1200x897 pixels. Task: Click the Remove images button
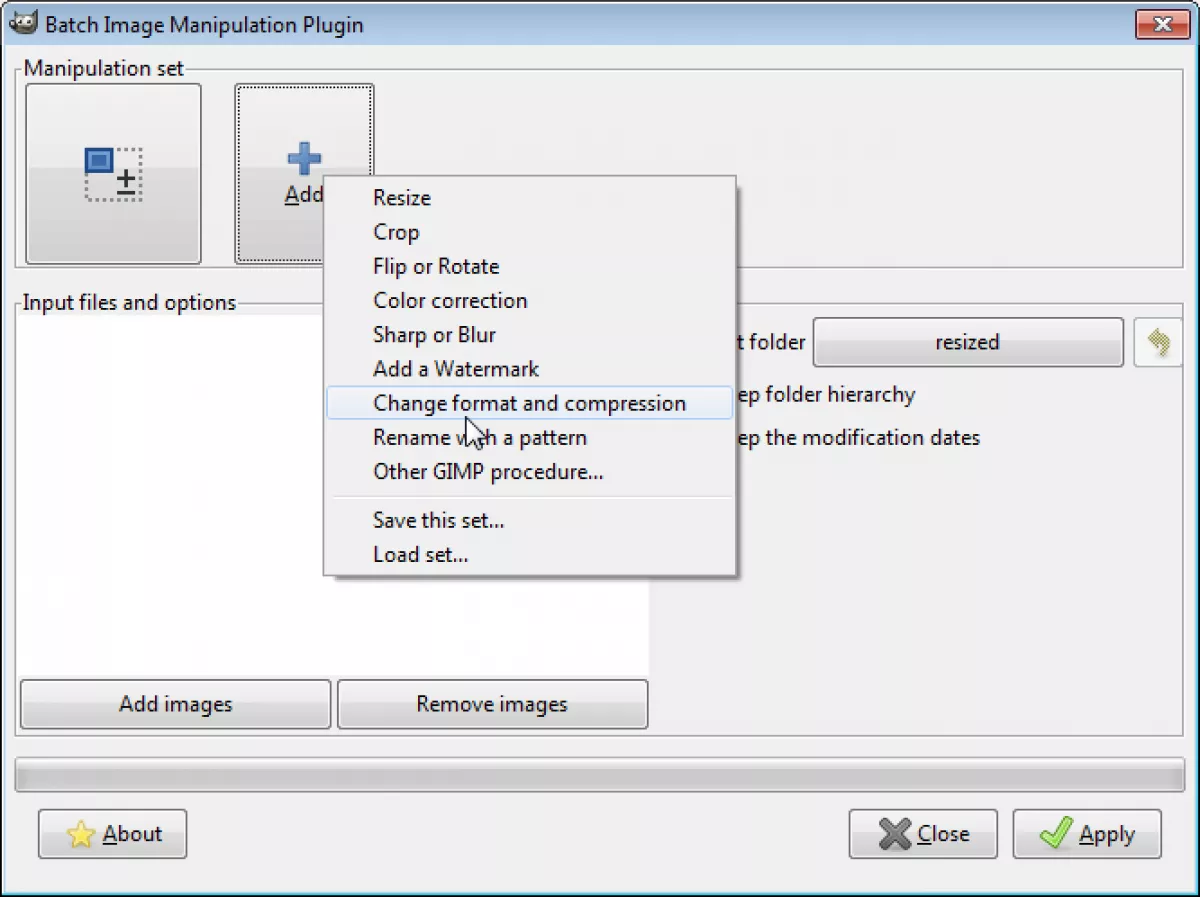coord(492,704)
